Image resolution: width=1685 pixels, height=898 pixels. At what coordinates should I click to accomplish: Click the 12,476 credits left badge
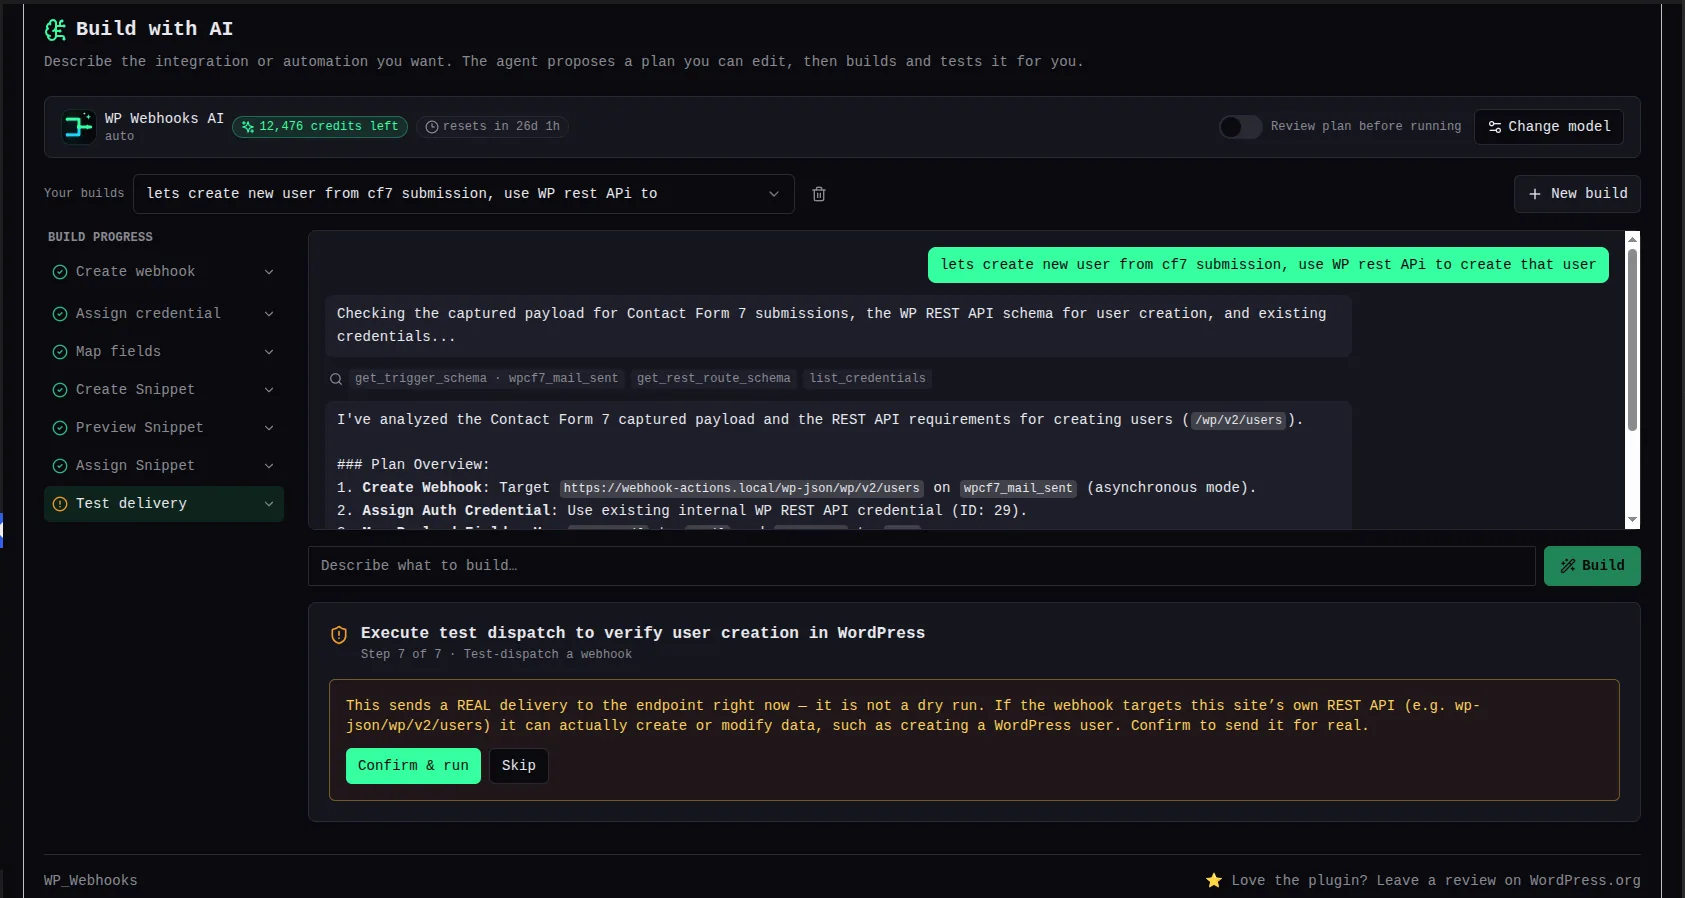[x=320, y=127]
